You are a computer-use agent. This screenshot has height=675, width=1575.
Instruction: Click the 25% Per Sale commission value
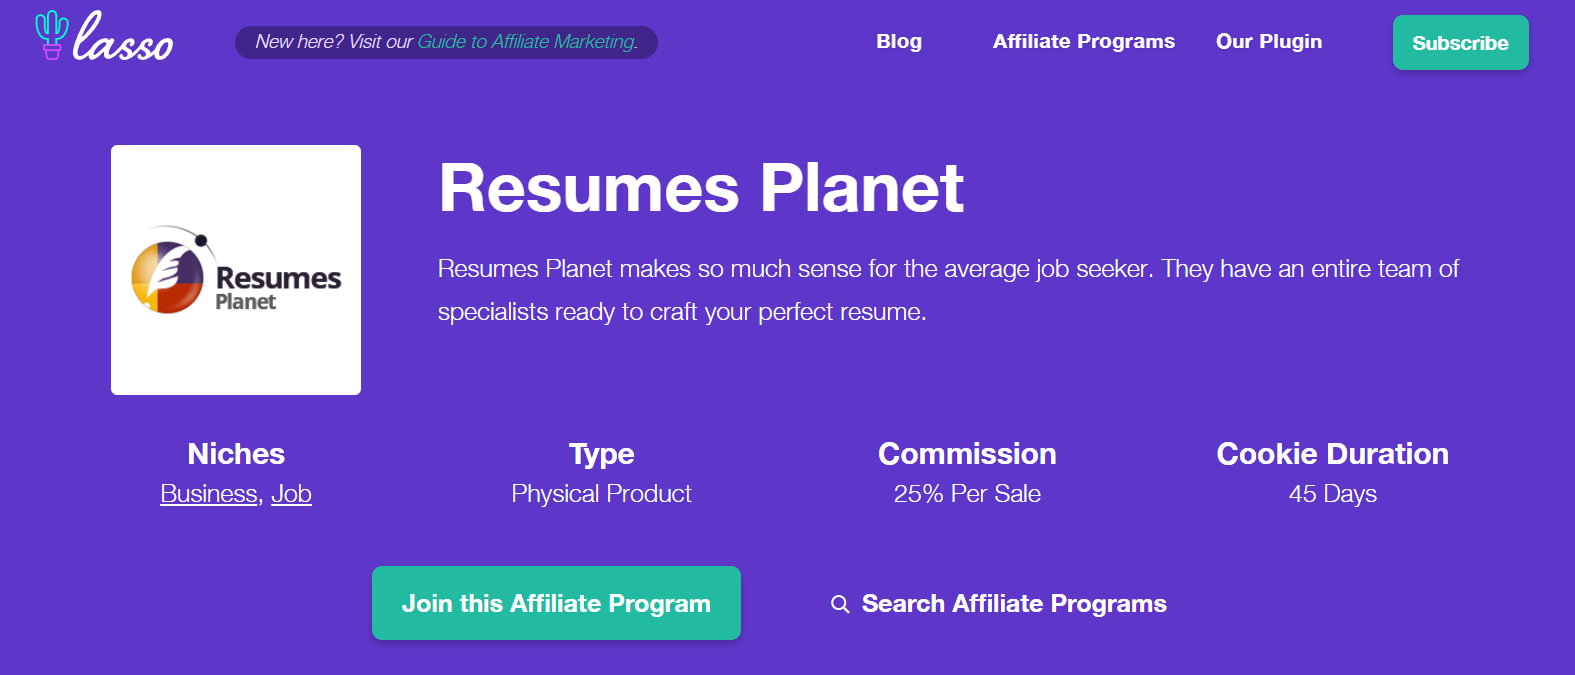967,494
